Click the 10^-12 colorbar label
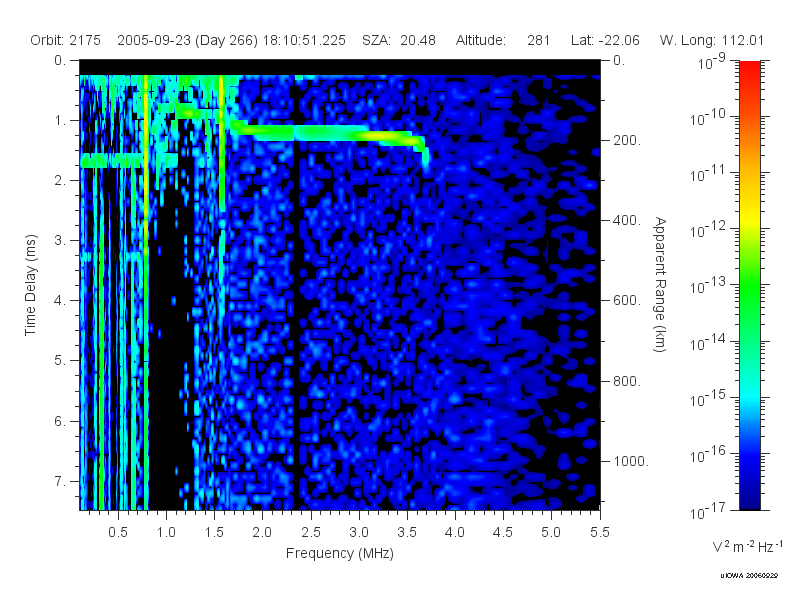800x600 pixels. [708, 230]
